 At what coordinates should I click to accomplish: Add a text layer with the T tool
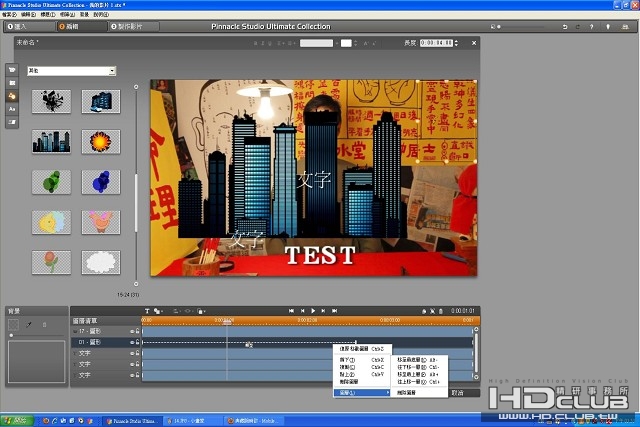147,311
